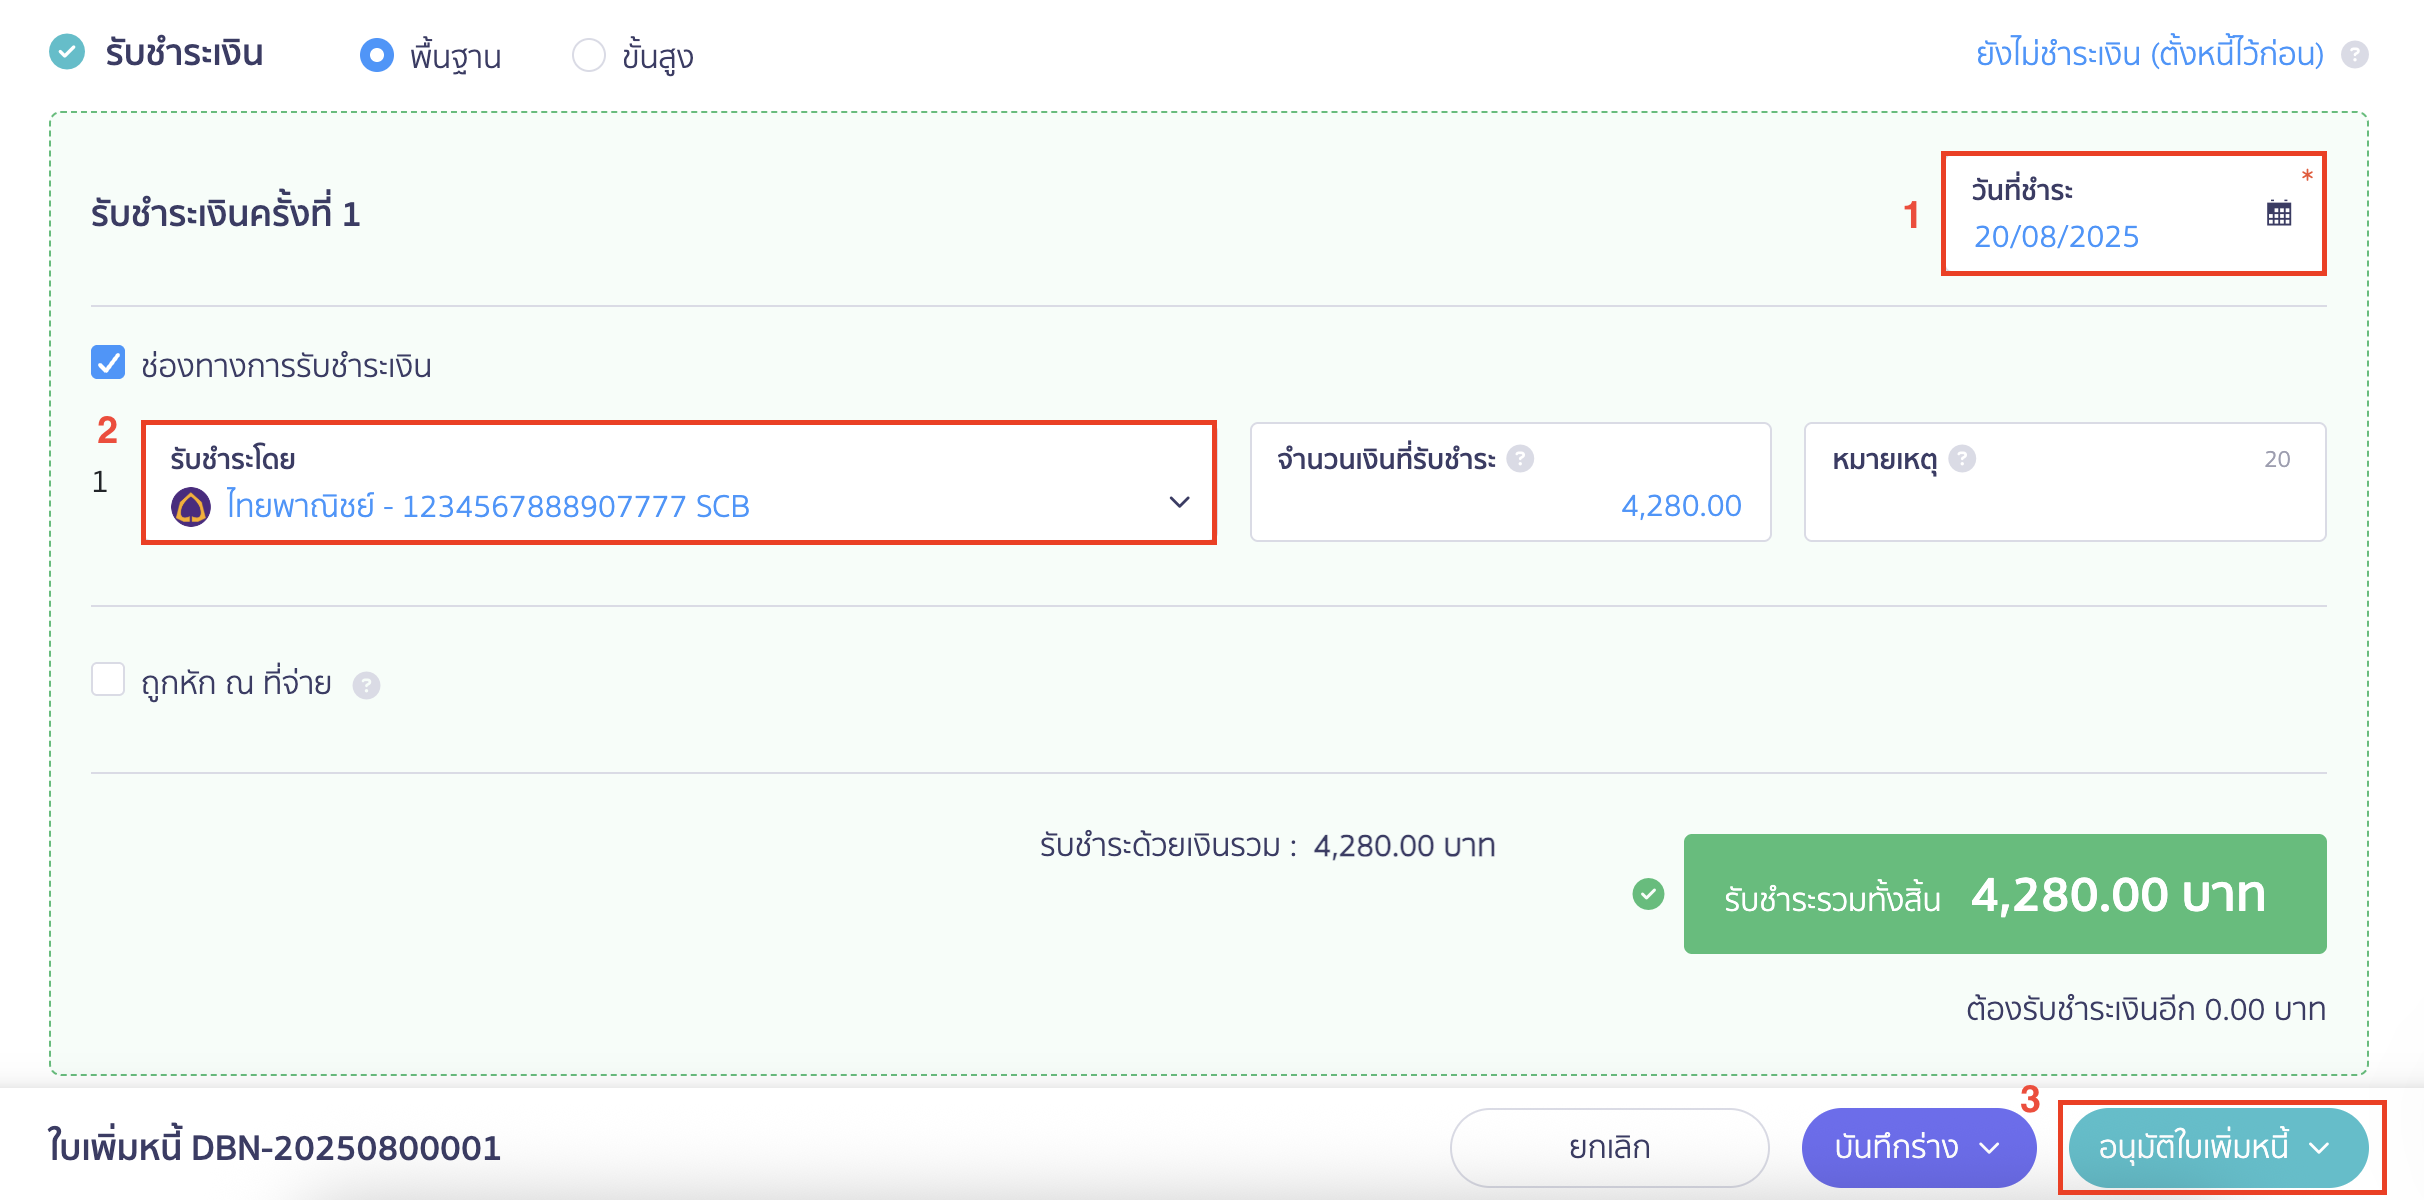Click the help icon beside ยังไม่ชำระเงิน link
Screen dimensions: 2424x1200
pos(2355,54)
